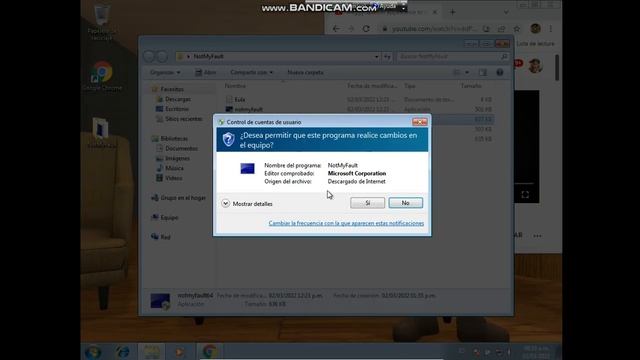Click Abrir in the Explorer toolbar
This screenshot has height=360, width=640.
206,72
